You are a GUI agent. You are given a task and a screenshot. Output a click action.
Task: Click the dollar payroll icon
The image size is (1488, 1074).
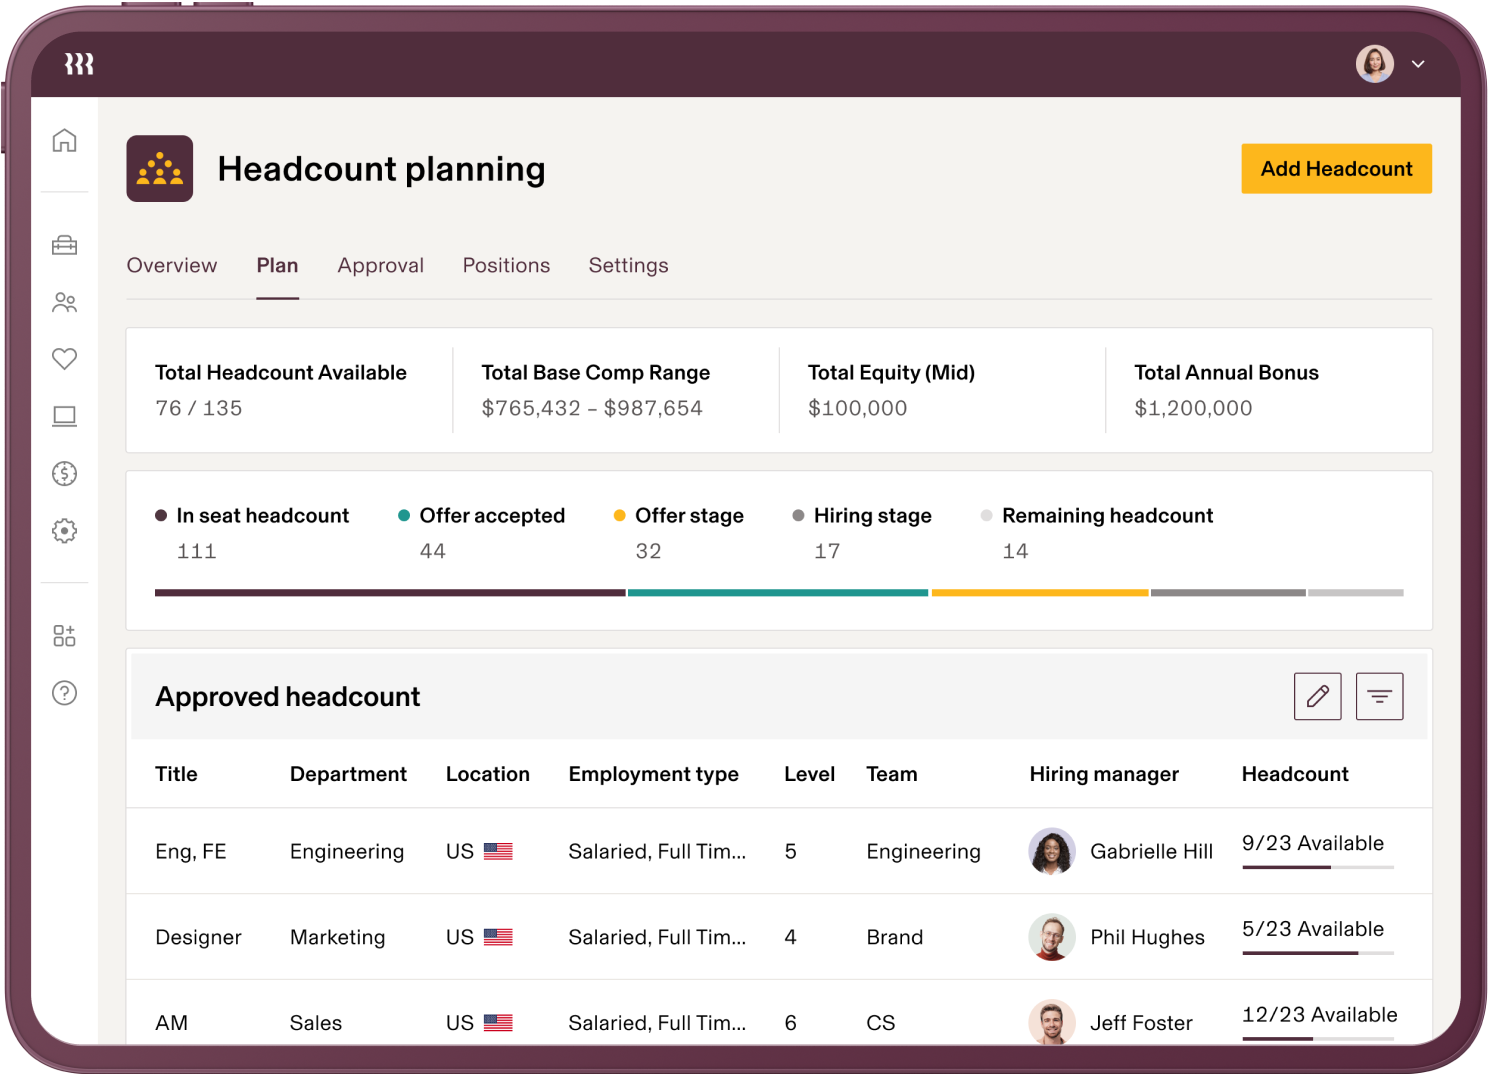pos(64,473)
